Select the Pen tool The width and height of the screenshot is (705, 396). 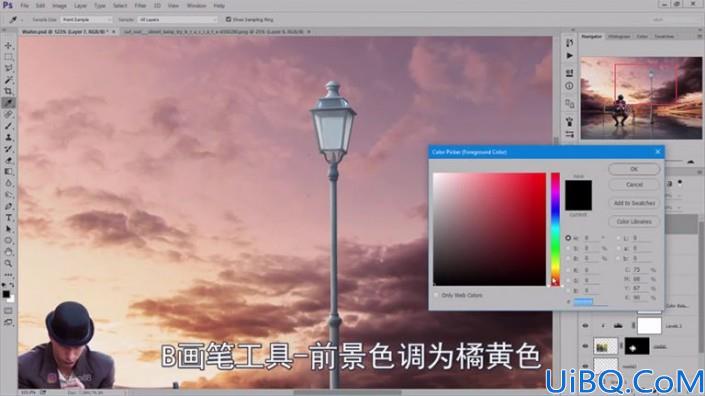pos(9,206)
